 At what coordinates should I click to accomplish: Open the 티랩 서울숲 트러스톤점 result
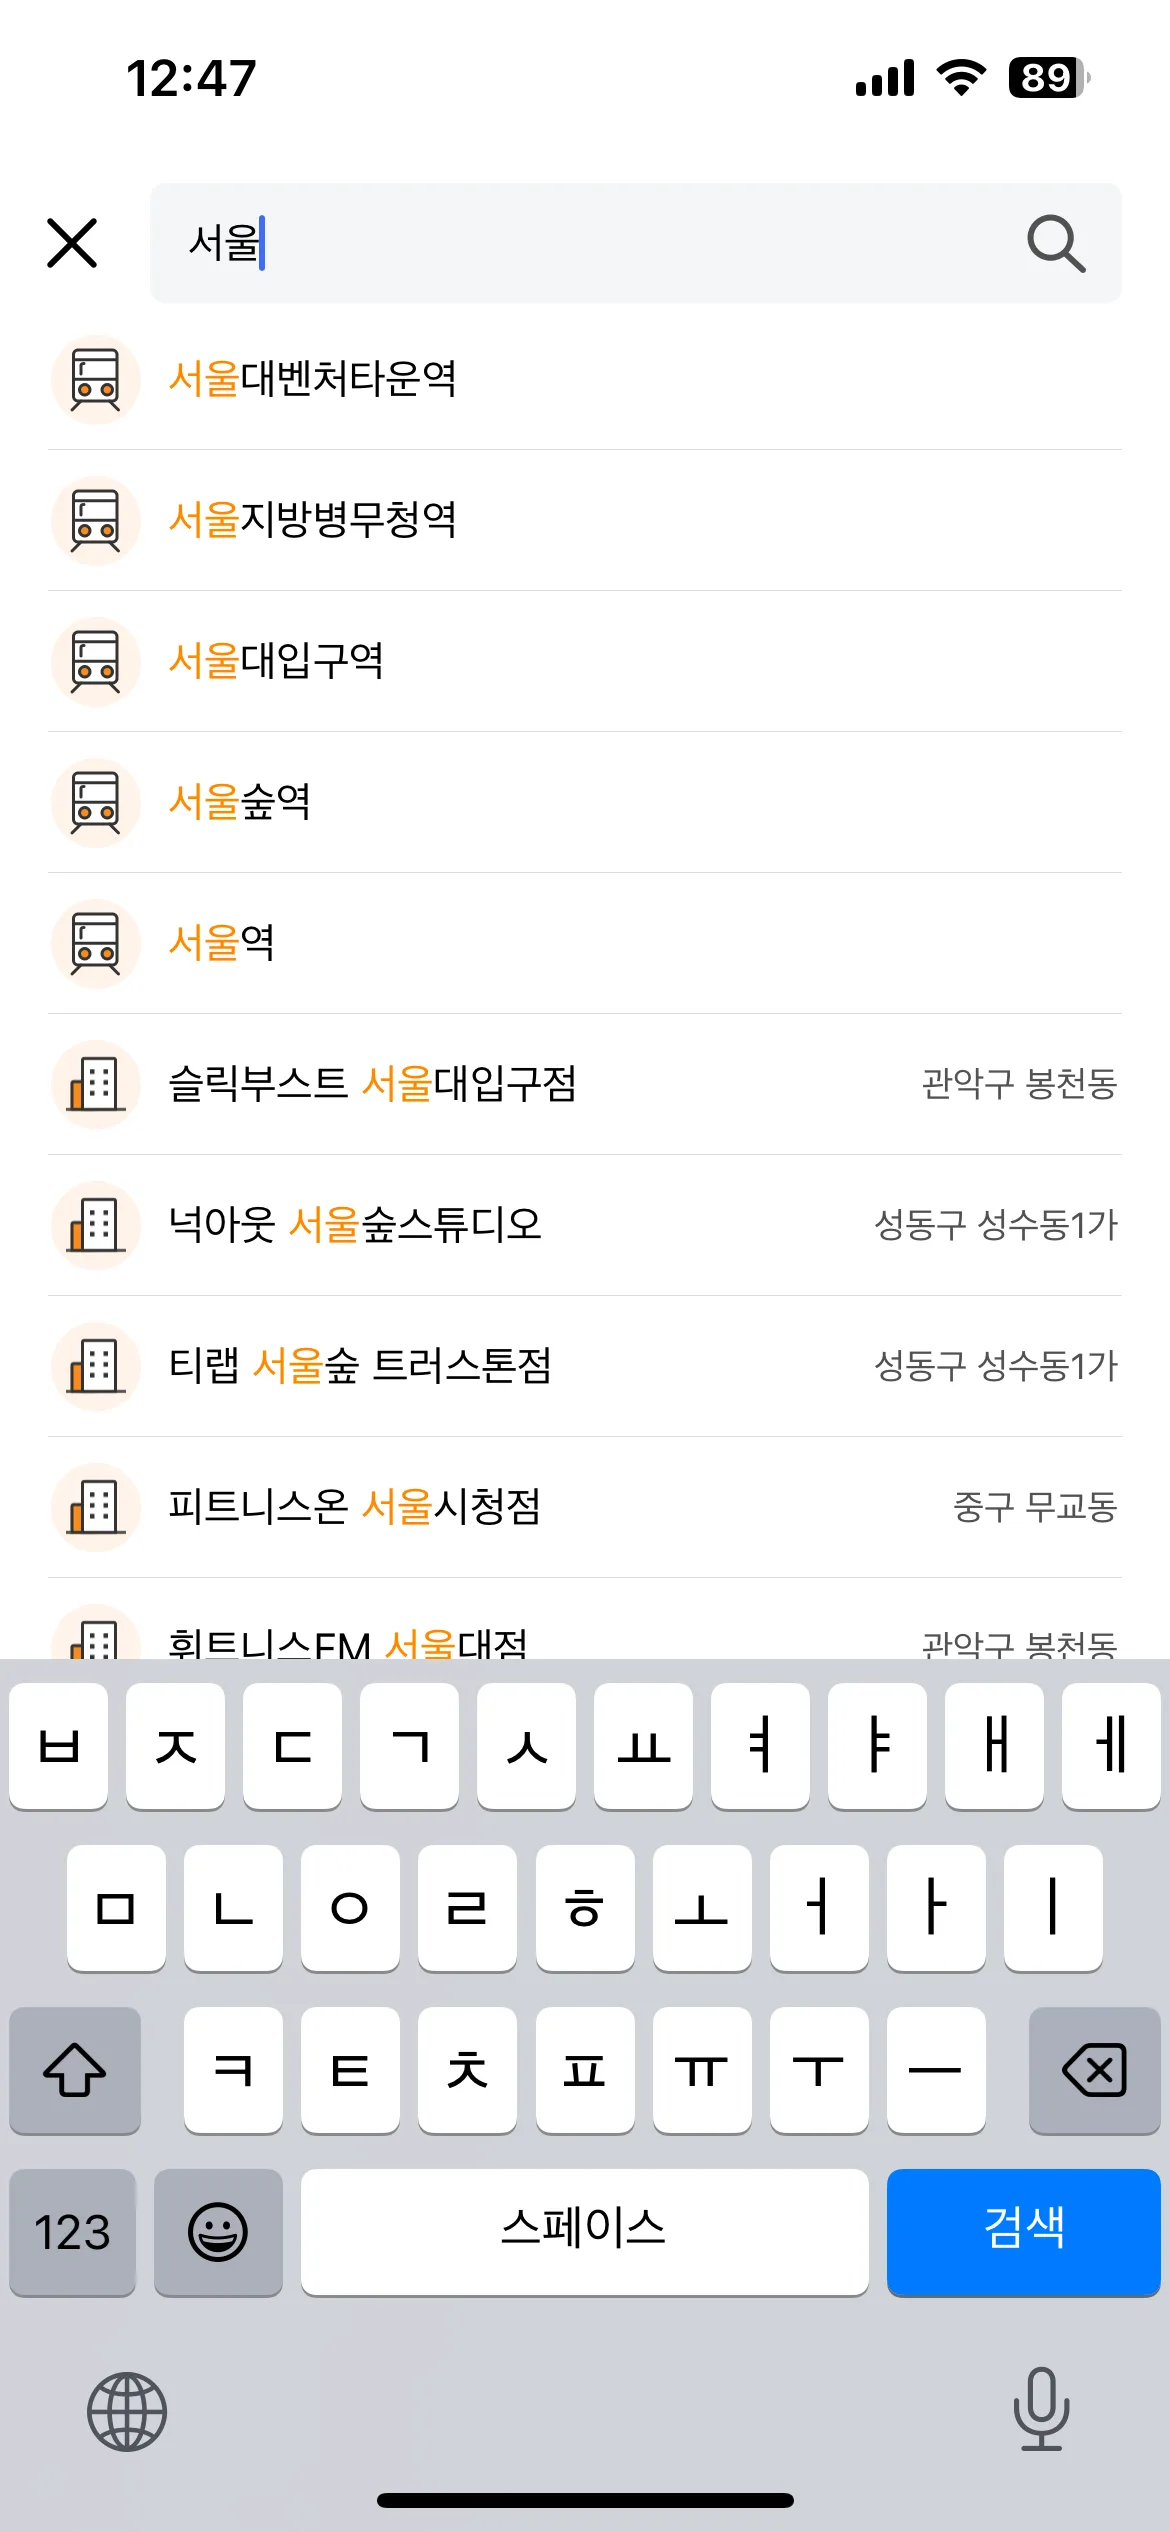[x=585, y=1366]
